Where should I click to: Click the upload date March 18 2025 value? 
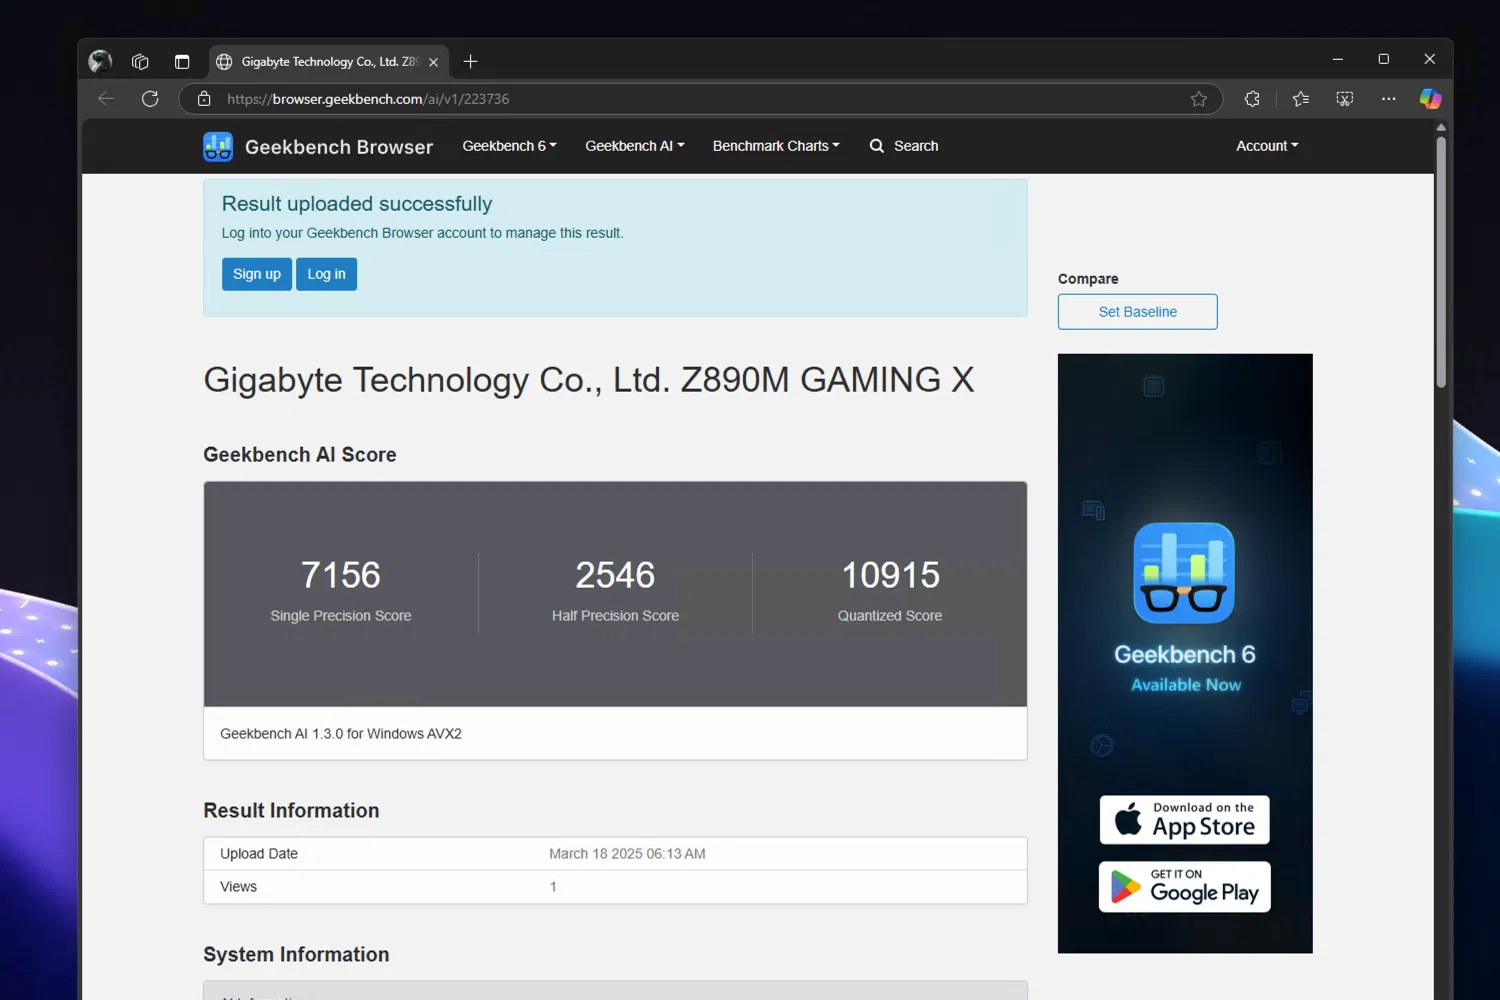click(627, 854)
